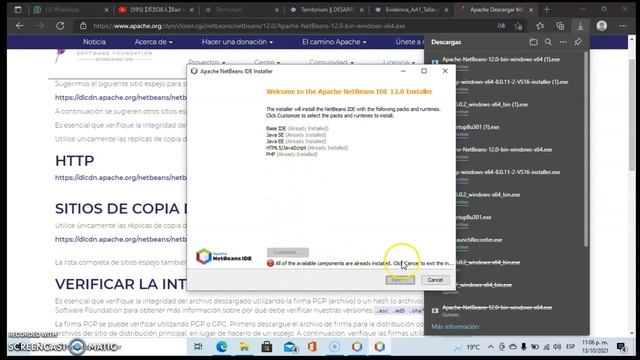Open Office from the taskbar
The height and width of the screenshot is (360, 640).
click(x=312, y=347)
